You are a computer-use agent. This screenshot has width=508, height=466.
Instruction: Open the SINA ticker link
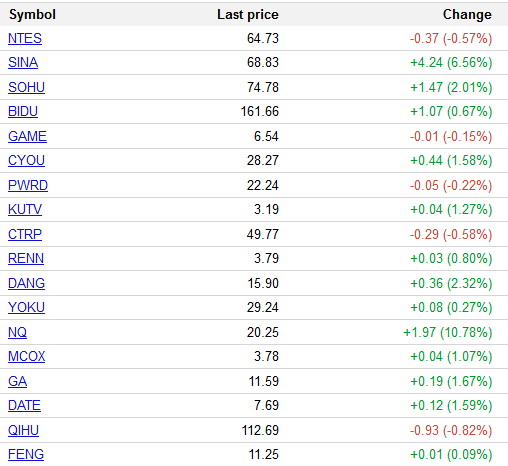(x=23, y=63)
